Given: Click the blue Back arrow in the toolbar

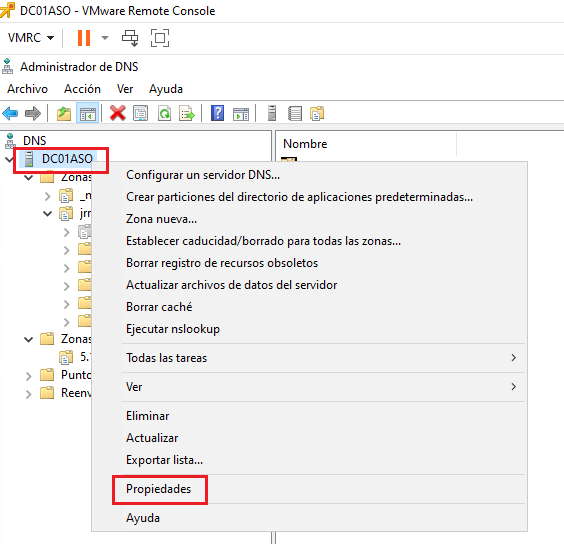Looking at the screenshot, I should (10, 114).
